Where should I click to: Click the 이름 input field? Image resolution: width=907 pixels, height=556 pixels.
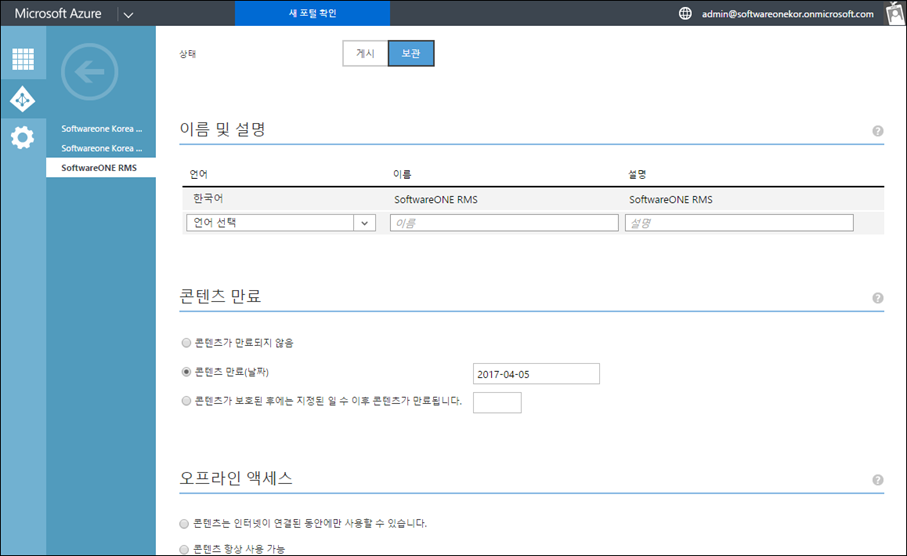pos(504,223)
